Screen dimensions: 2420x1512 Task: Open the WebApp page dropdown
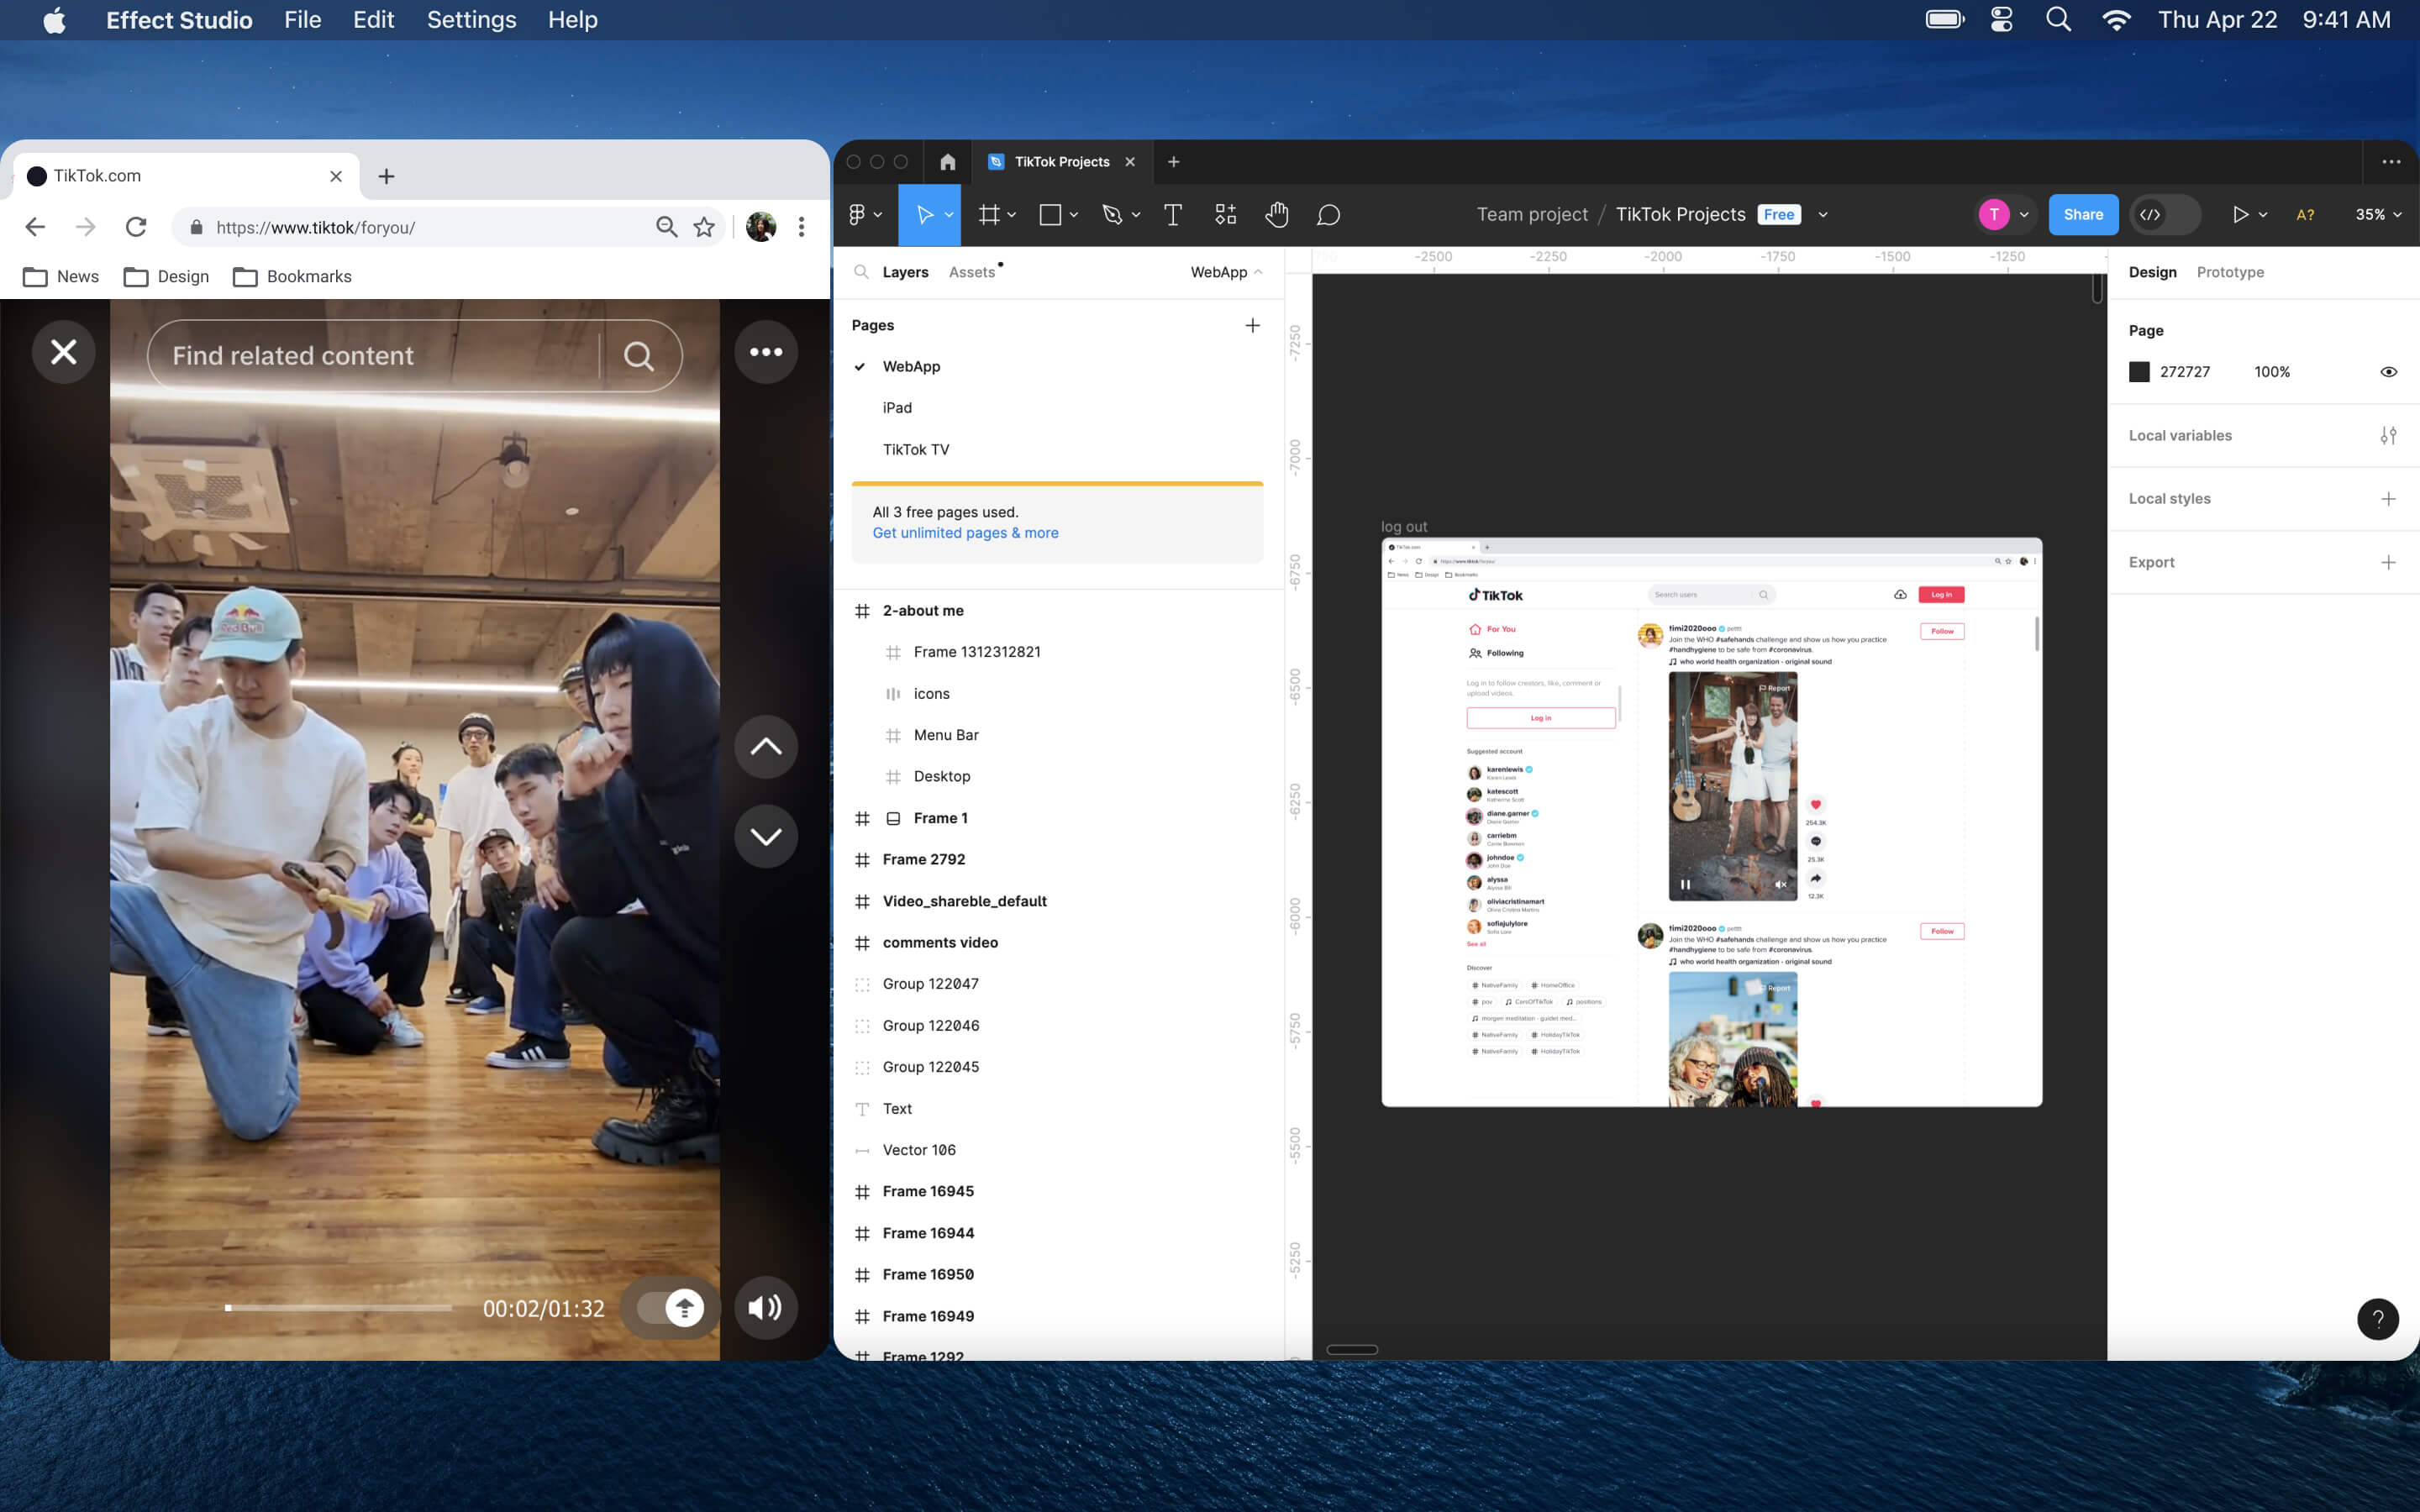[1226, 272]
